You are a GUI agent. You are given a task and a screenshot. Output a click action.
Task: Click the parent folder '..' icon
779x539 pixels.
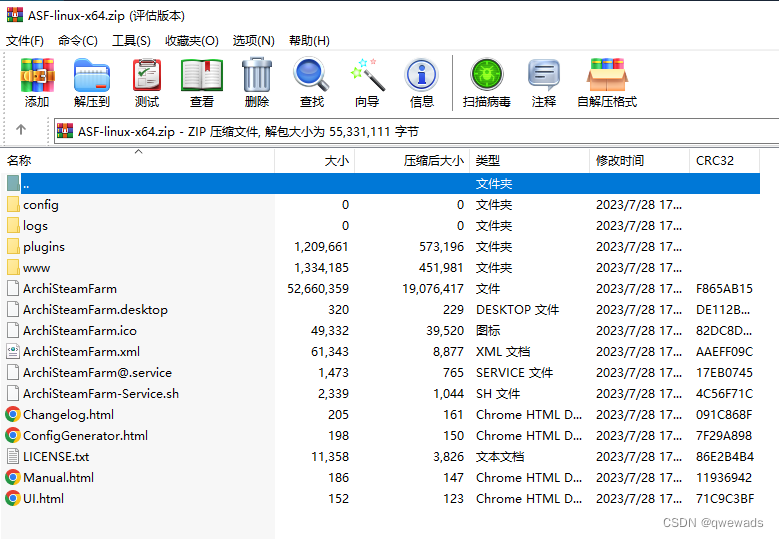pyautogui.click(x=13, y=183)
